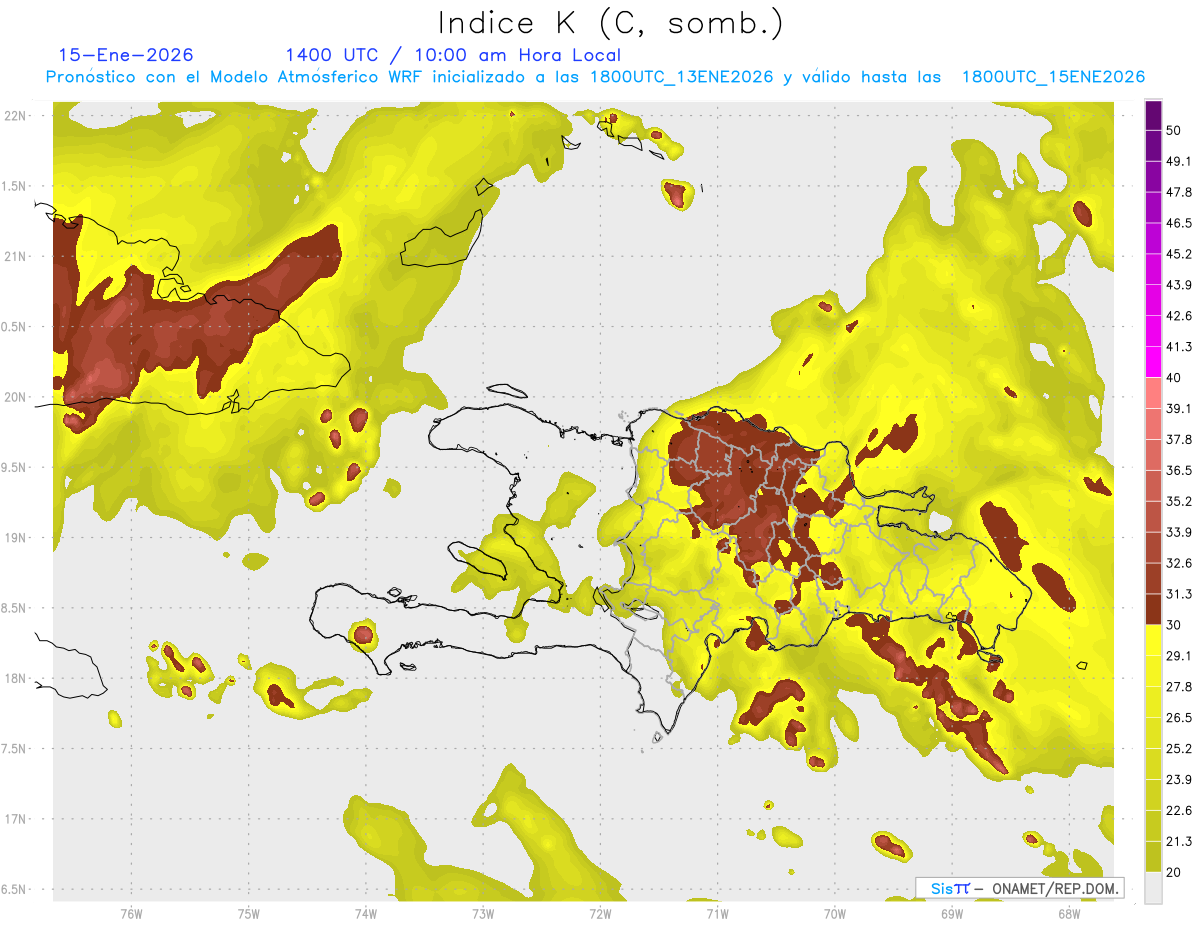The image size is (1200, 927).
Task: Click the color bar label '45.2'
Action: (x=1179, y=254)
